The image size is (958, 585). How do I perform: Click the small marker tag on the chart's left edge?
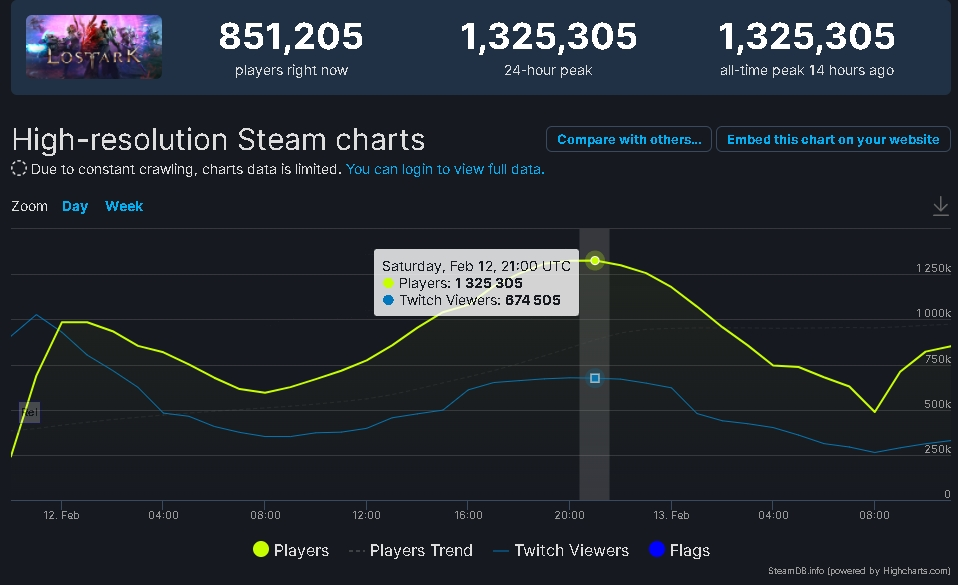click(x=29, y=411)
